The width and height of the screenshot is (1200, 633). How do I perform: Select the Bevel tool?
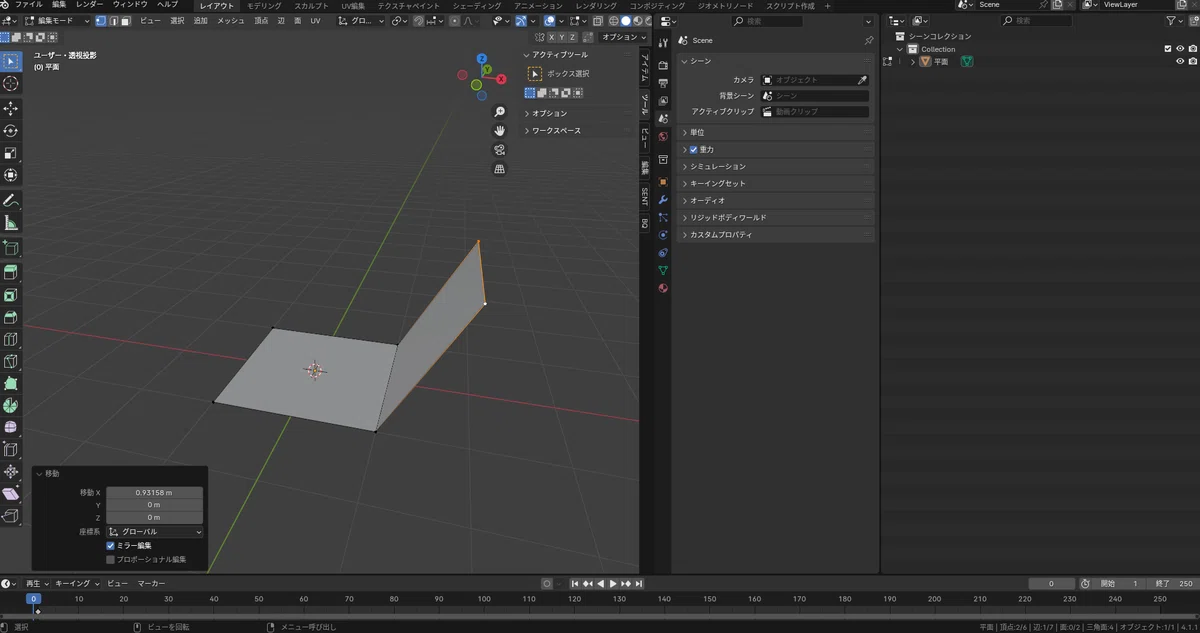(11, 317)
